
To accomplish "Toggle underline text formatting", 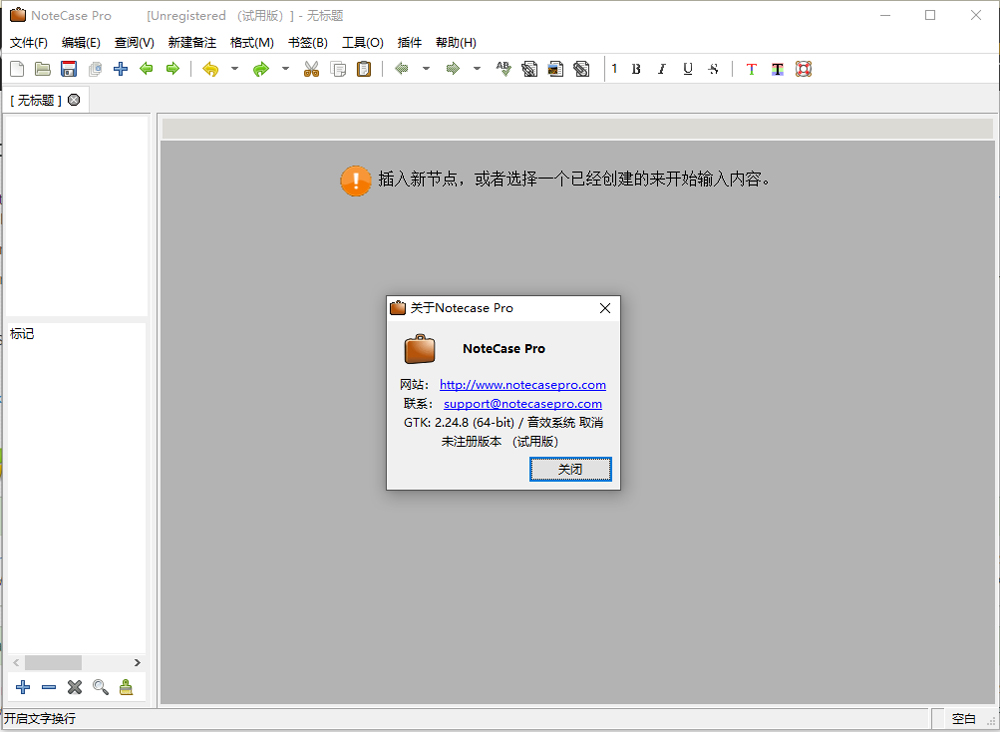I will (688, 69).
